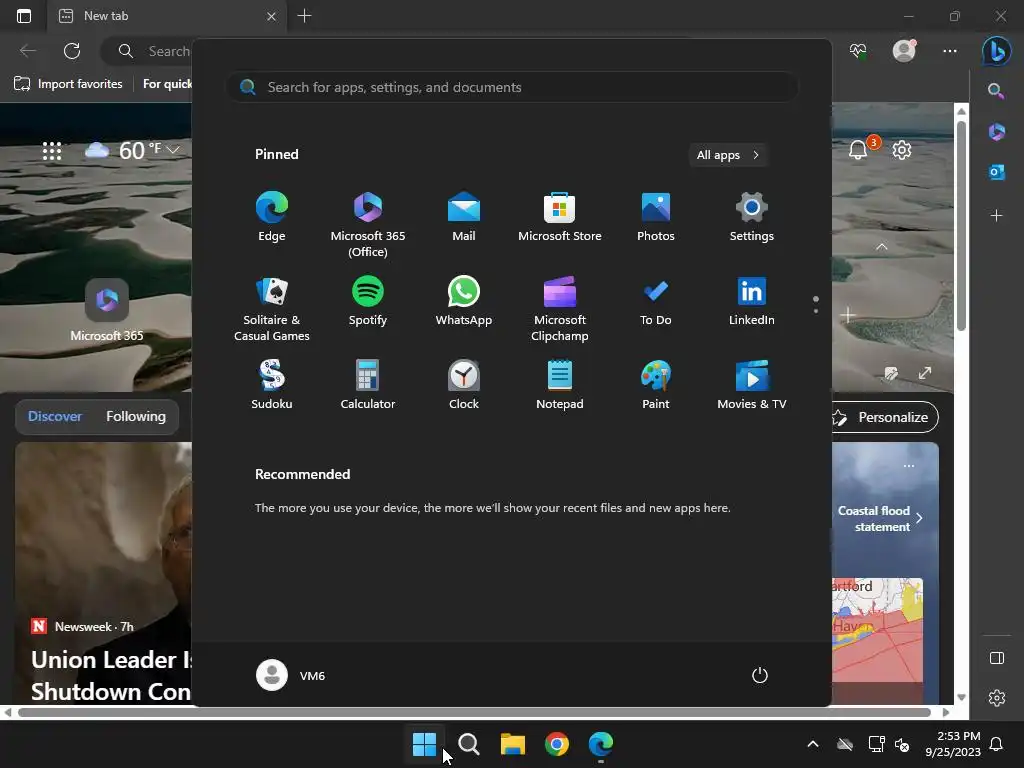
Task: Click the muted volume tray icon
Action: point(902,744)
